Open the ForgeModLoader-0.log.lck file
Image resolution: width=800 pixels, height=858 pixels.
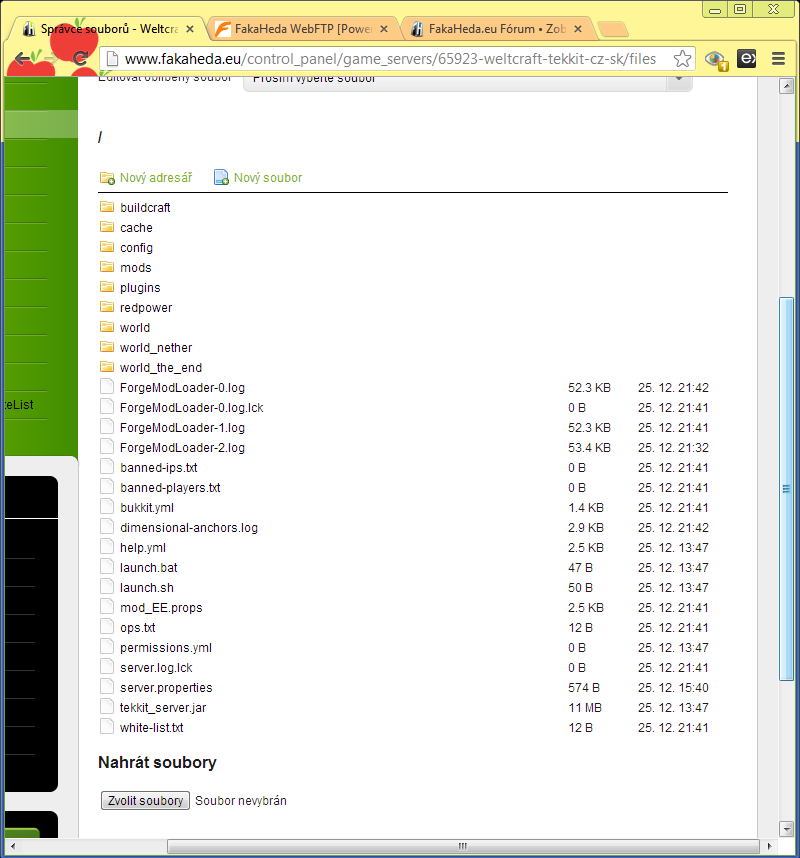[192, 408]
